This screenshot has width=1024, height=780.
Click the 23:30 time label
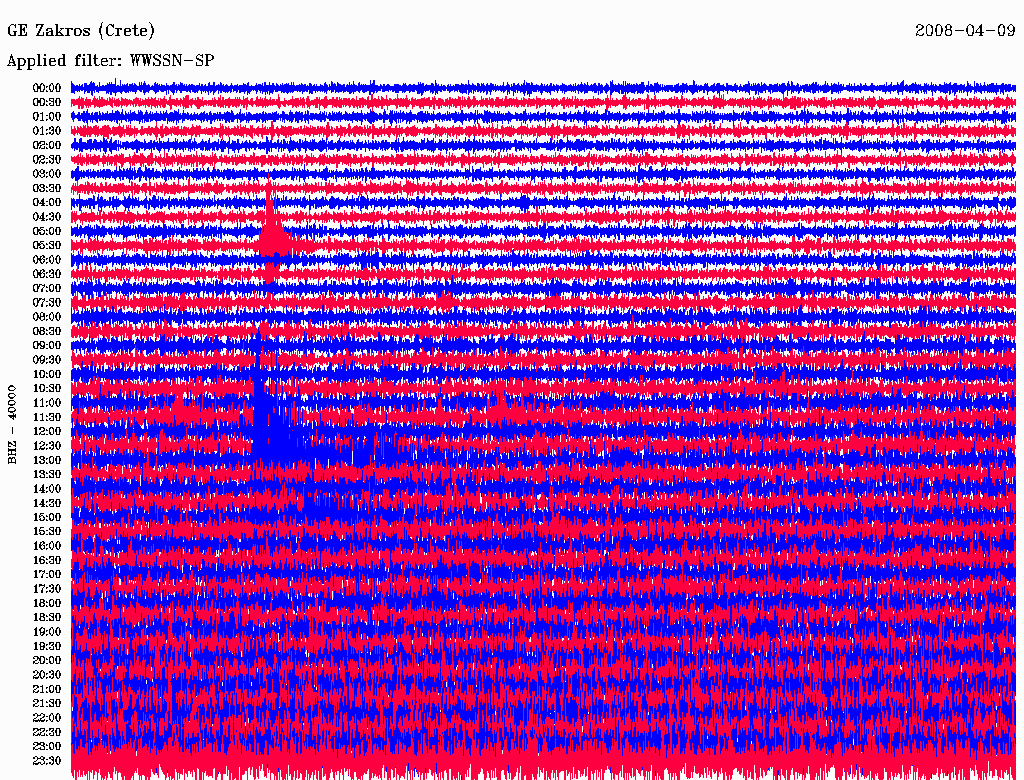point(47,760)
